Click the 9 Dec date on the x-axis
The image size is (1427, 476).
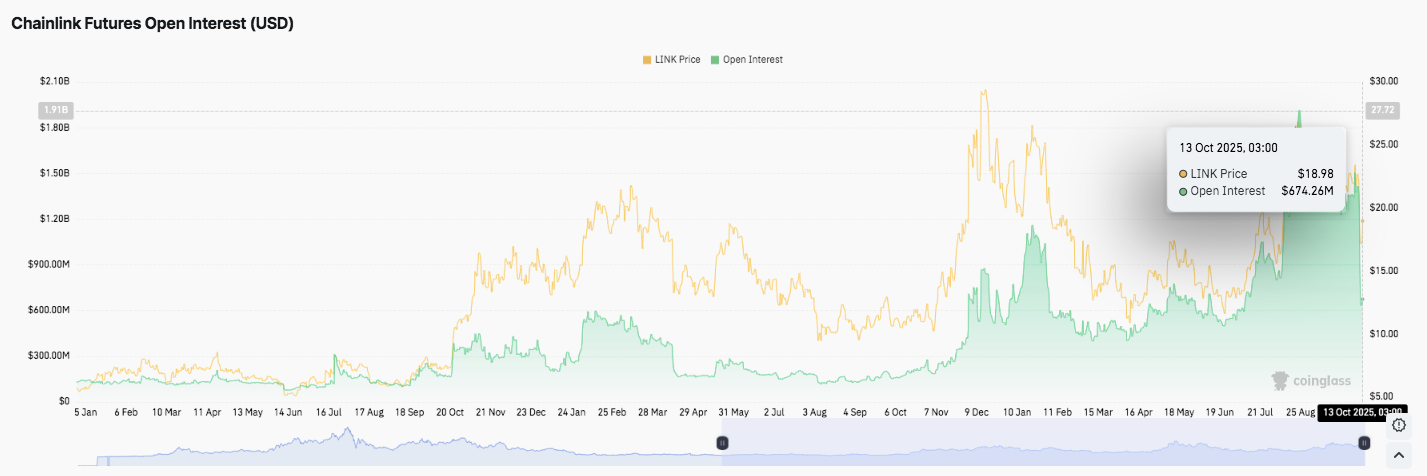(977, 411)
